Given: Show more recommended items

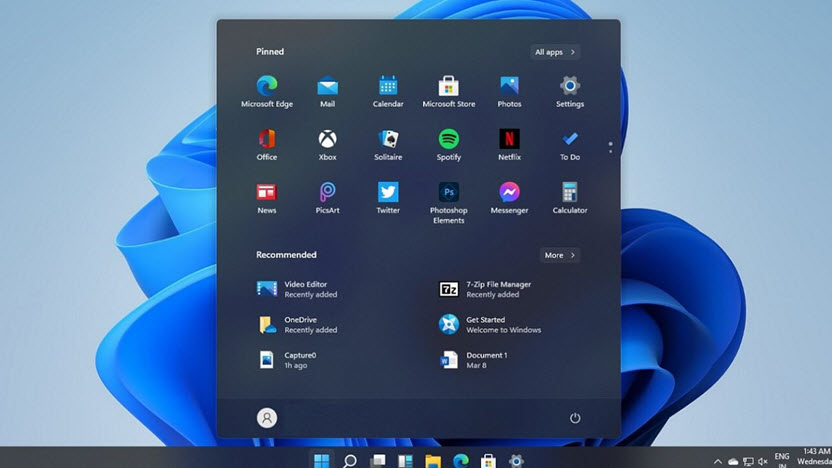Looking at the screenshot, I should pos(559,255).
